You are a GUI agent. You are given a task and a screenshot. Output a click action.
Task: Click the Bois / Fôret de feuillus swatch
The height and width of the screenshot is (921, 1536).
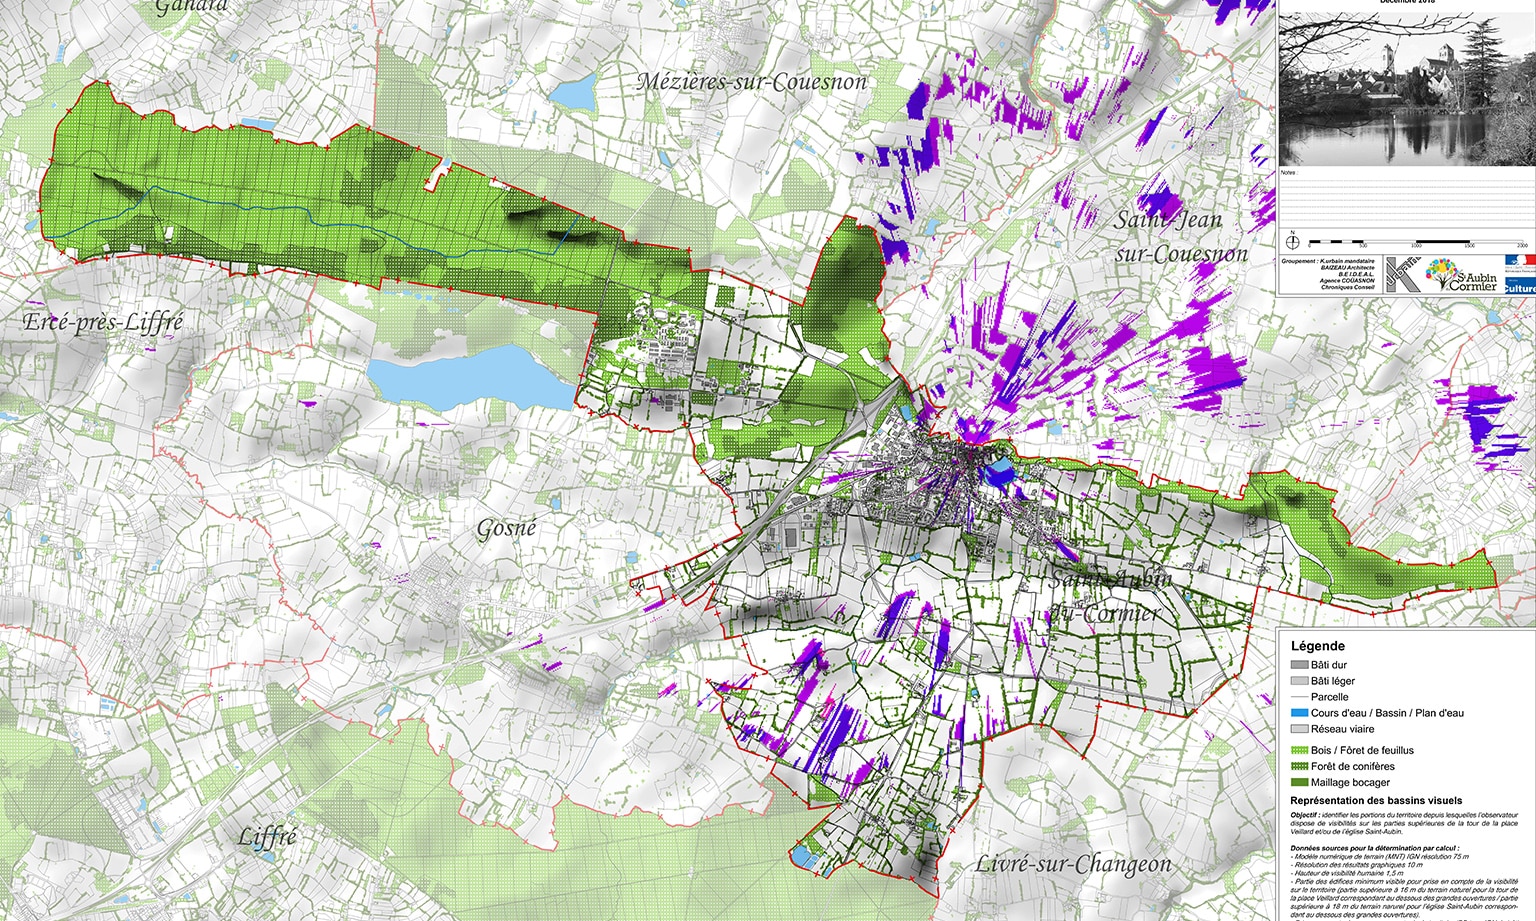(1299, 750)
